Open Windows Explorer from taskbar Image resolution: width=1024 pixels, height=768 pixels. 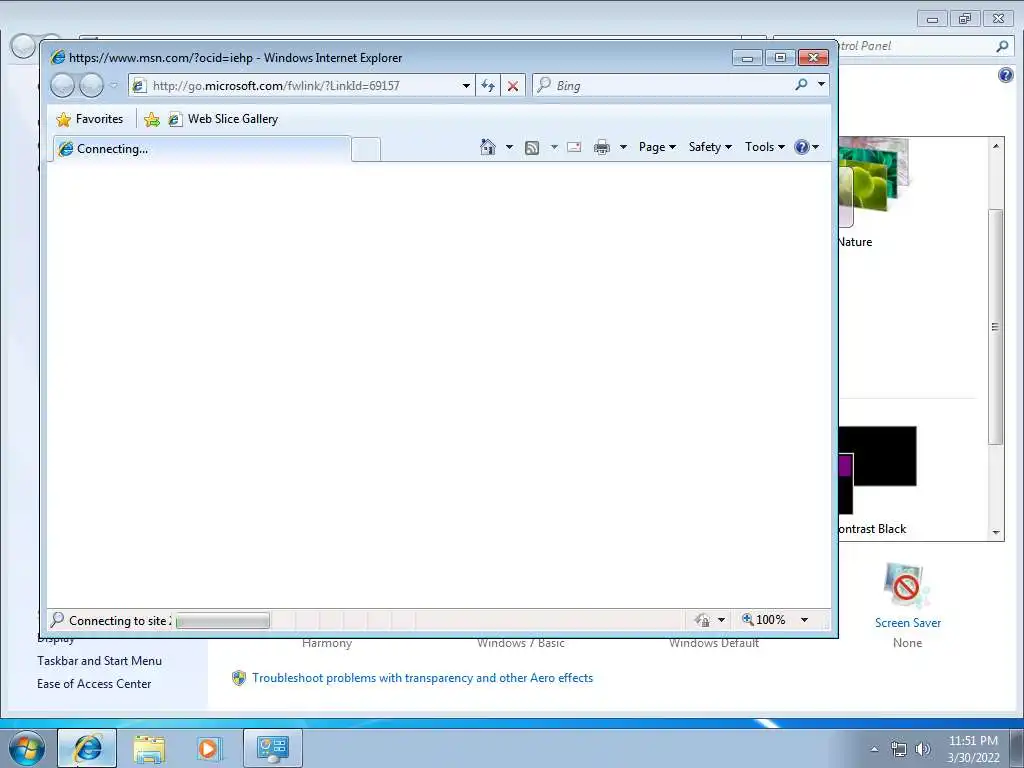[x=149, y=748]
